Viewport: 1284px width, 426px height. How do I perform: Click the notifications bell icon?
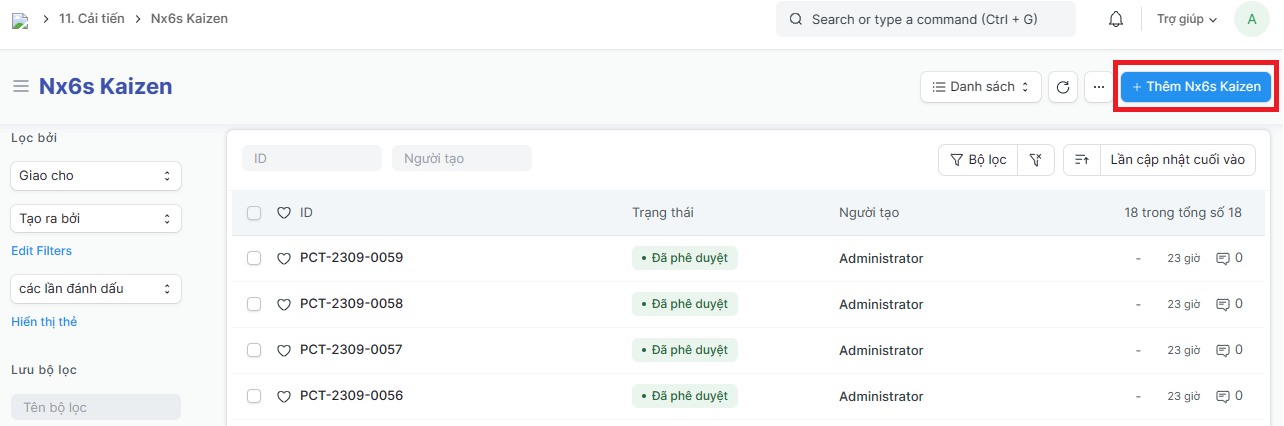(1116, 19)
